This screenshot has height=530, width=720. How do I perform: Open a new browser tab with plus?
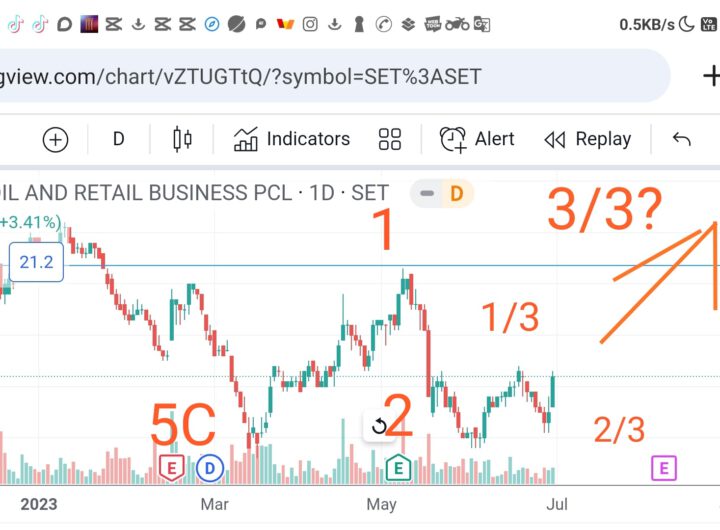click(711, 76)
